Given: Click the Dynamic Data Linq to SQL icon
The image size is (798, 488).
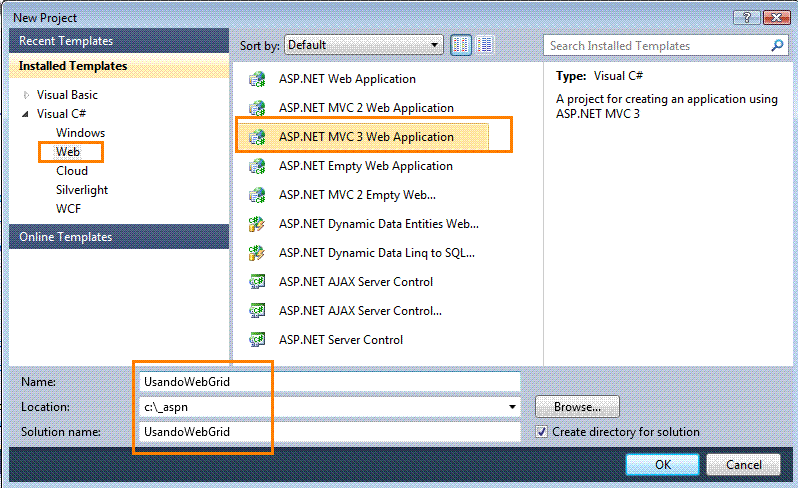Looking at the screenshot, I should click(257, 253).
